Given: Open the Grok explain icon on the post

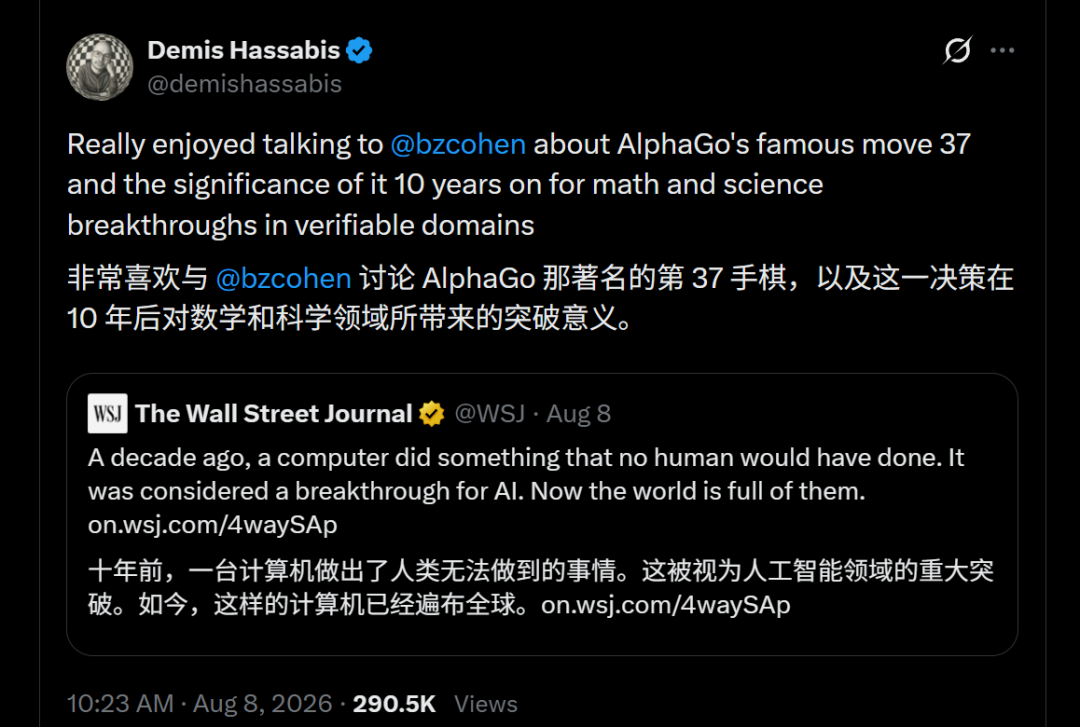Looking at the screenshot, I should (x=957, y=50).
